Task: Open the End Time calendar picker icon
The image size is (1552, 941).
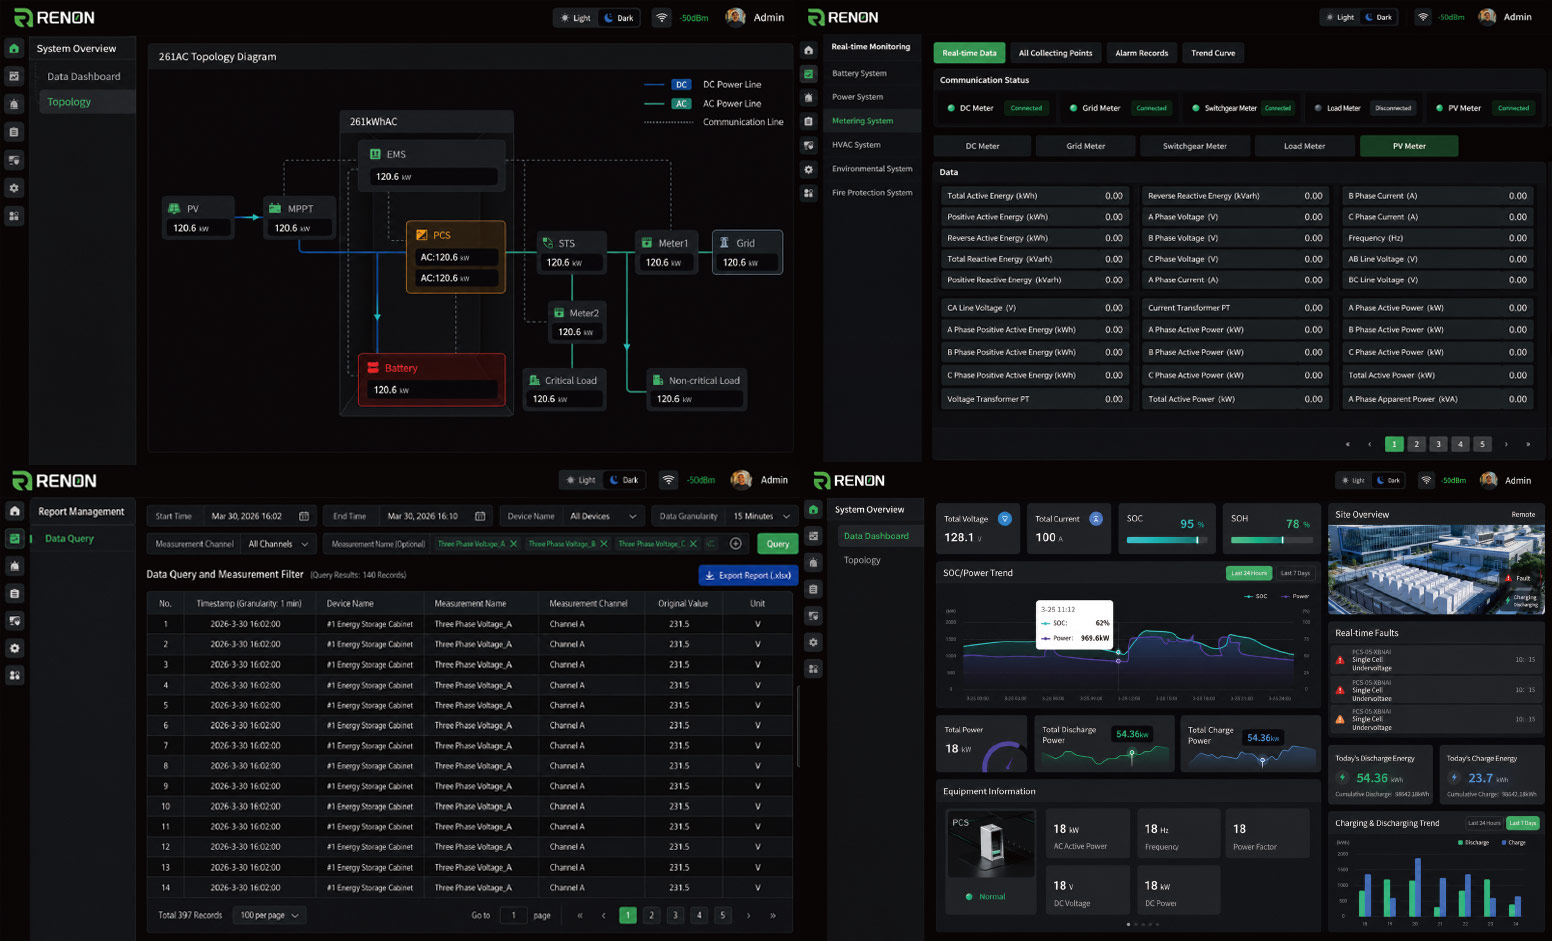Action: pos(480,516)
